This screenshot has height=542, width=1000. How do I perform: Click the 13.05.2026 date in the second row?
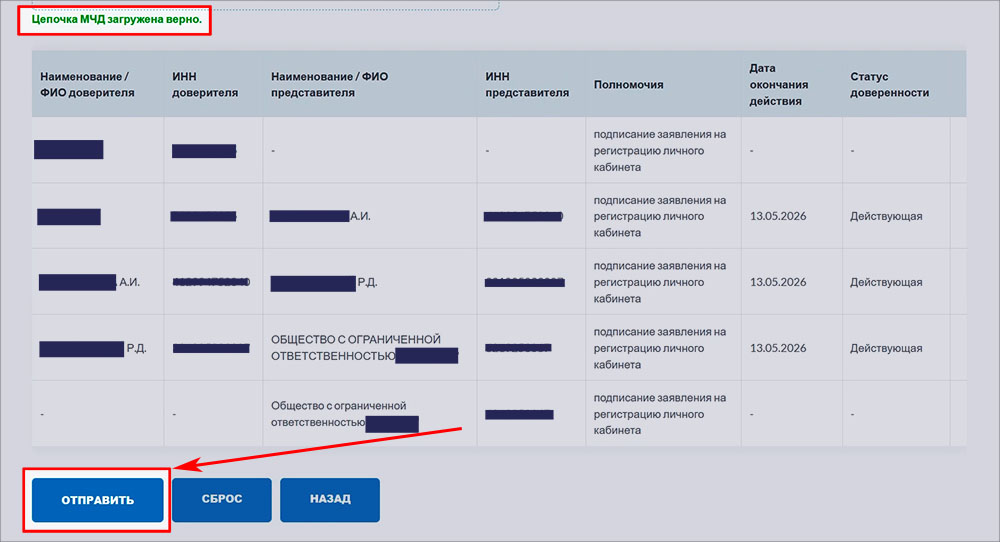pos(778,216)
